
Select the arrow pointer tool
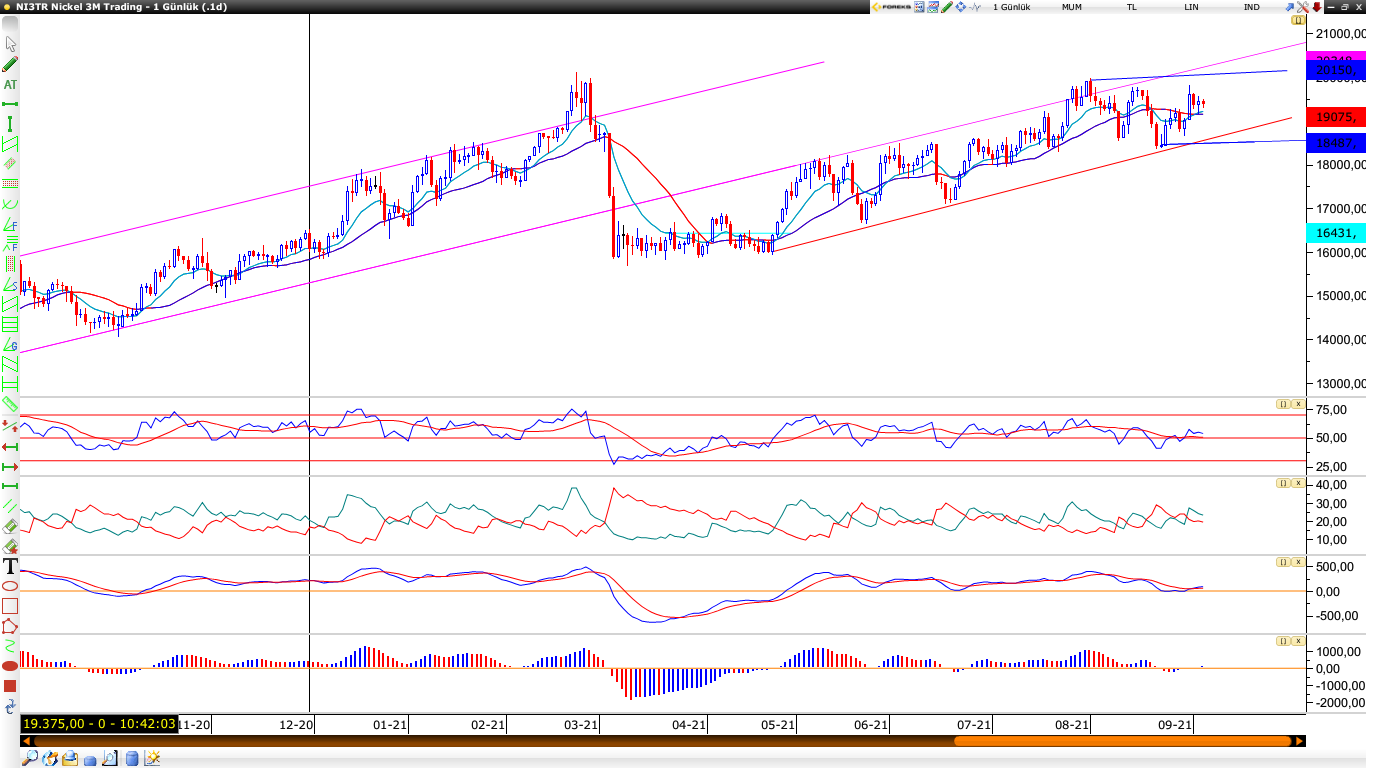(11, 44)
